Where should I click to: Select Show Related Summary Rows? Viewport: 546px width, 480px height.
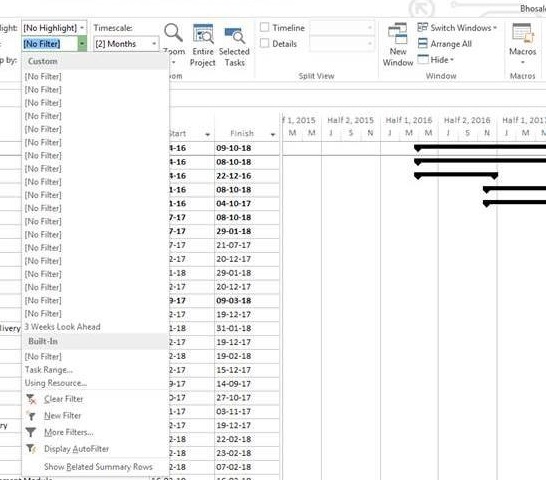pos(98,467)
